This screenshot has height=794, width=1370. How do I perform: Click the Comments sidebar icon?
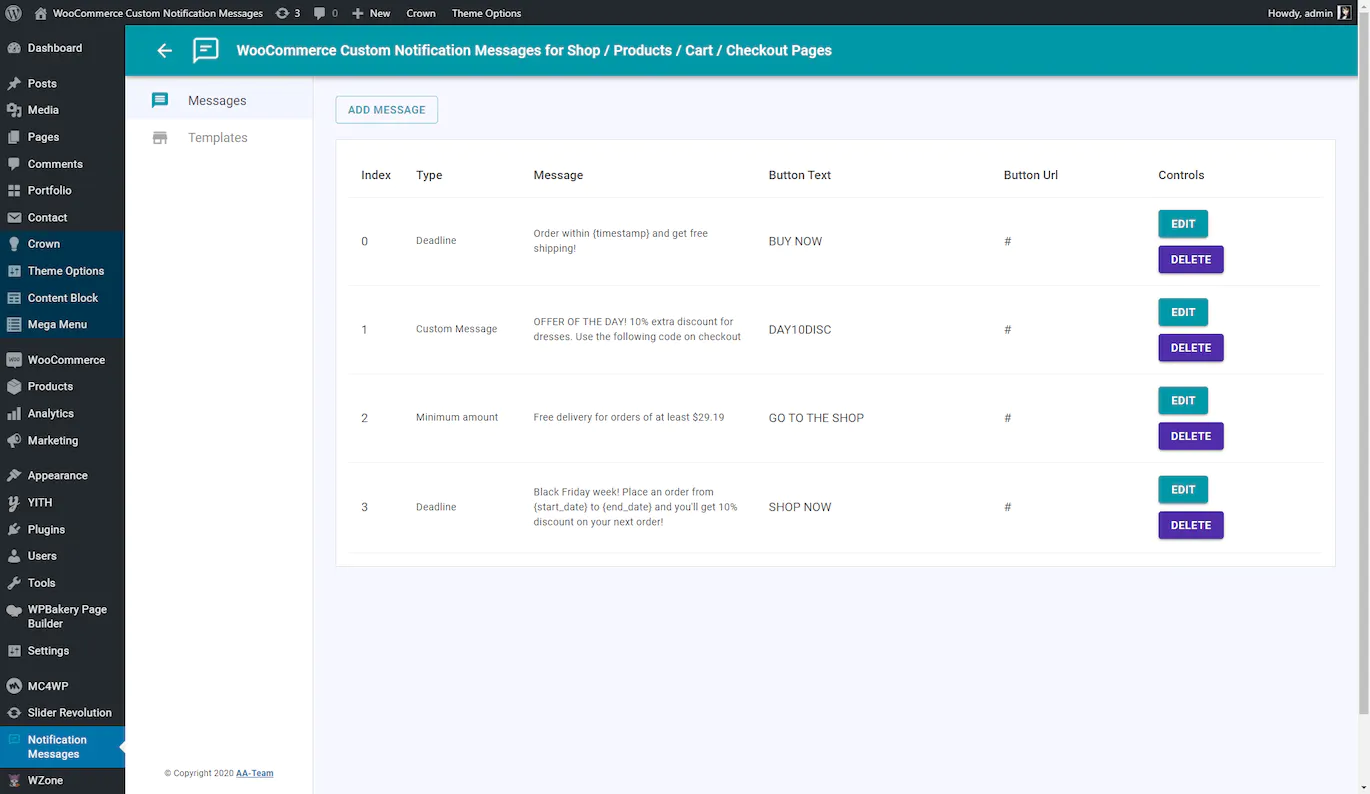14,164
